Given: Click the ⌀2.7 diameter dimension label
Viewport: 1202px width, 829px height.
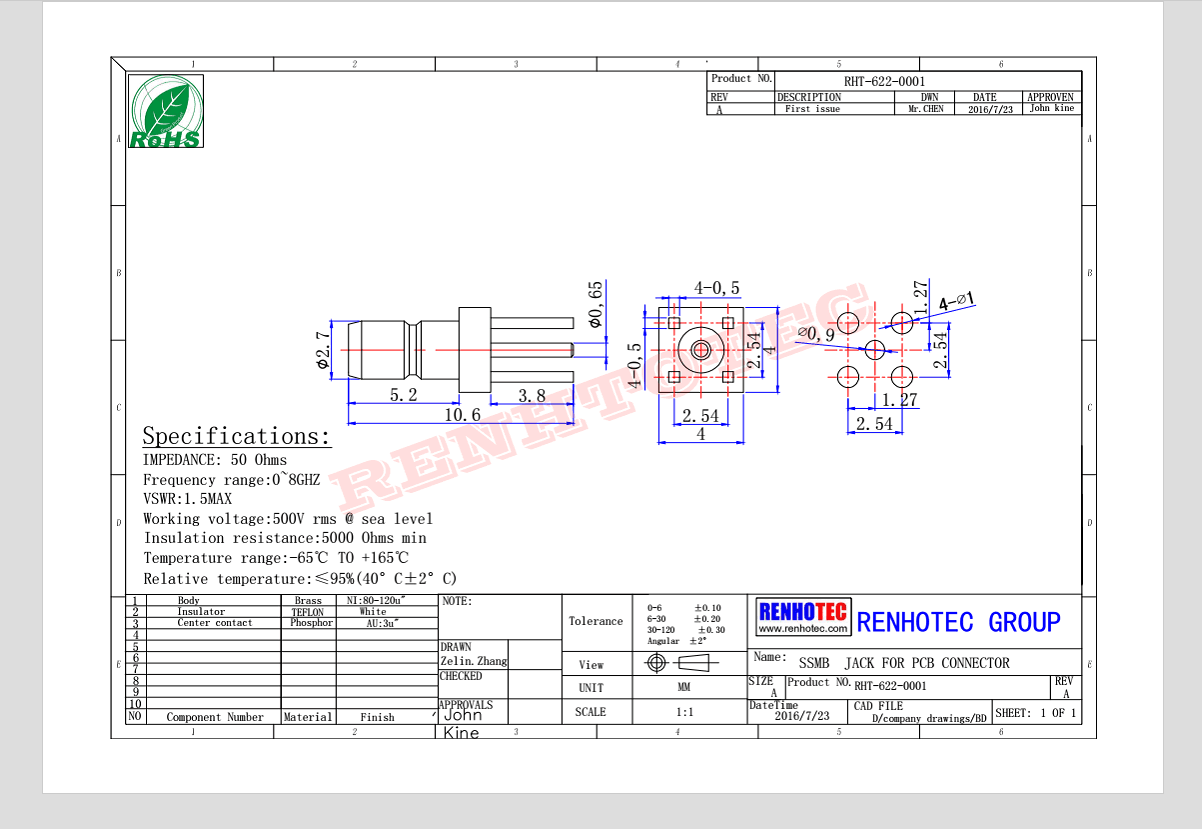Looking at the screenshot, I should coord(323,350).
